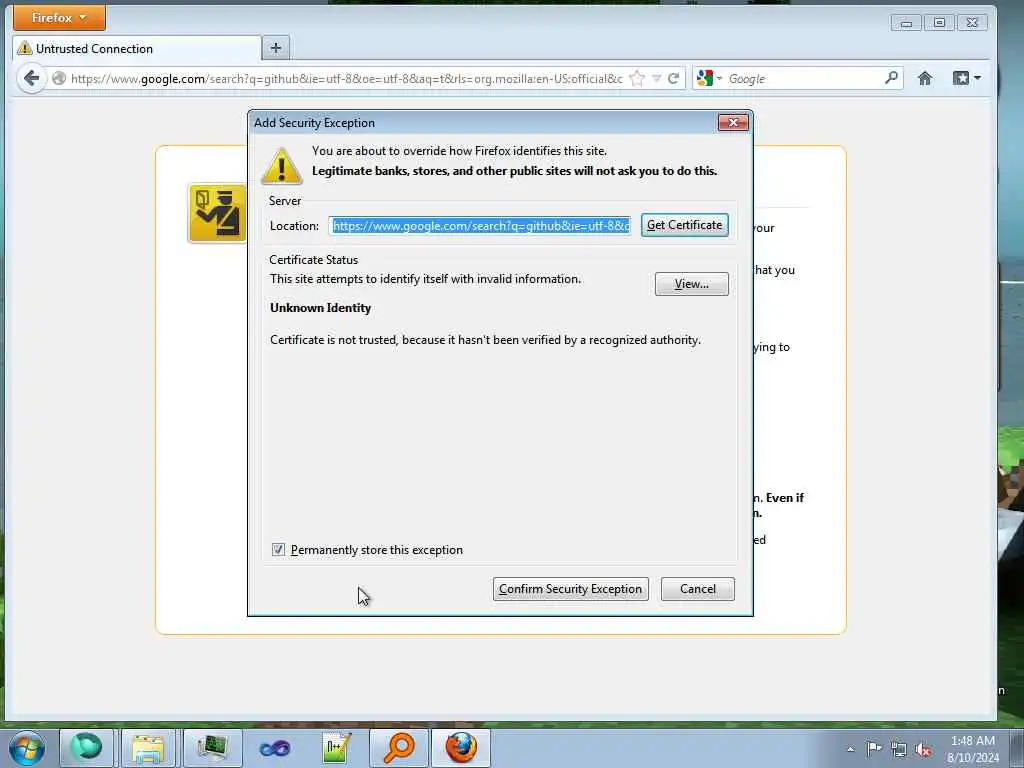Select the Untrusted Connection tab
This screenshot has width=1024, height=768.
pyautogui.click(x=136, y=48)
